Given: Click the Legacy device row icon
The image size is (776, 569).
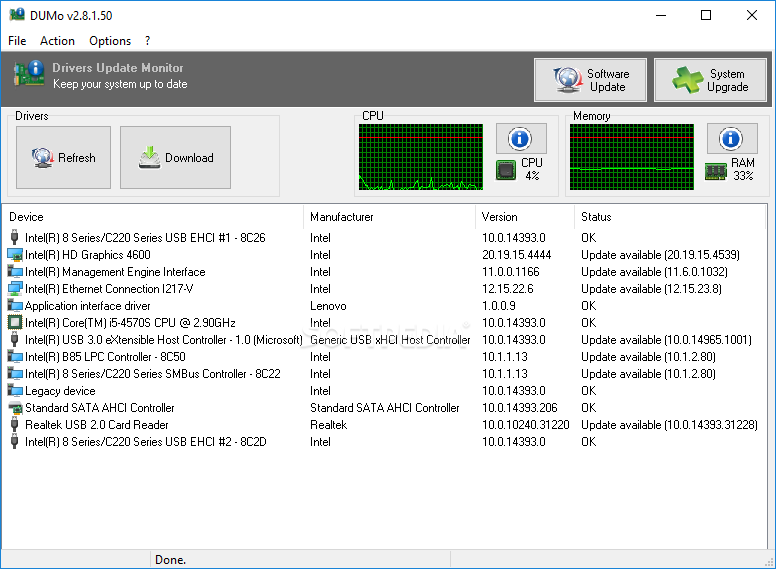Looking at the screenshot, I should [x=15, y=390].
